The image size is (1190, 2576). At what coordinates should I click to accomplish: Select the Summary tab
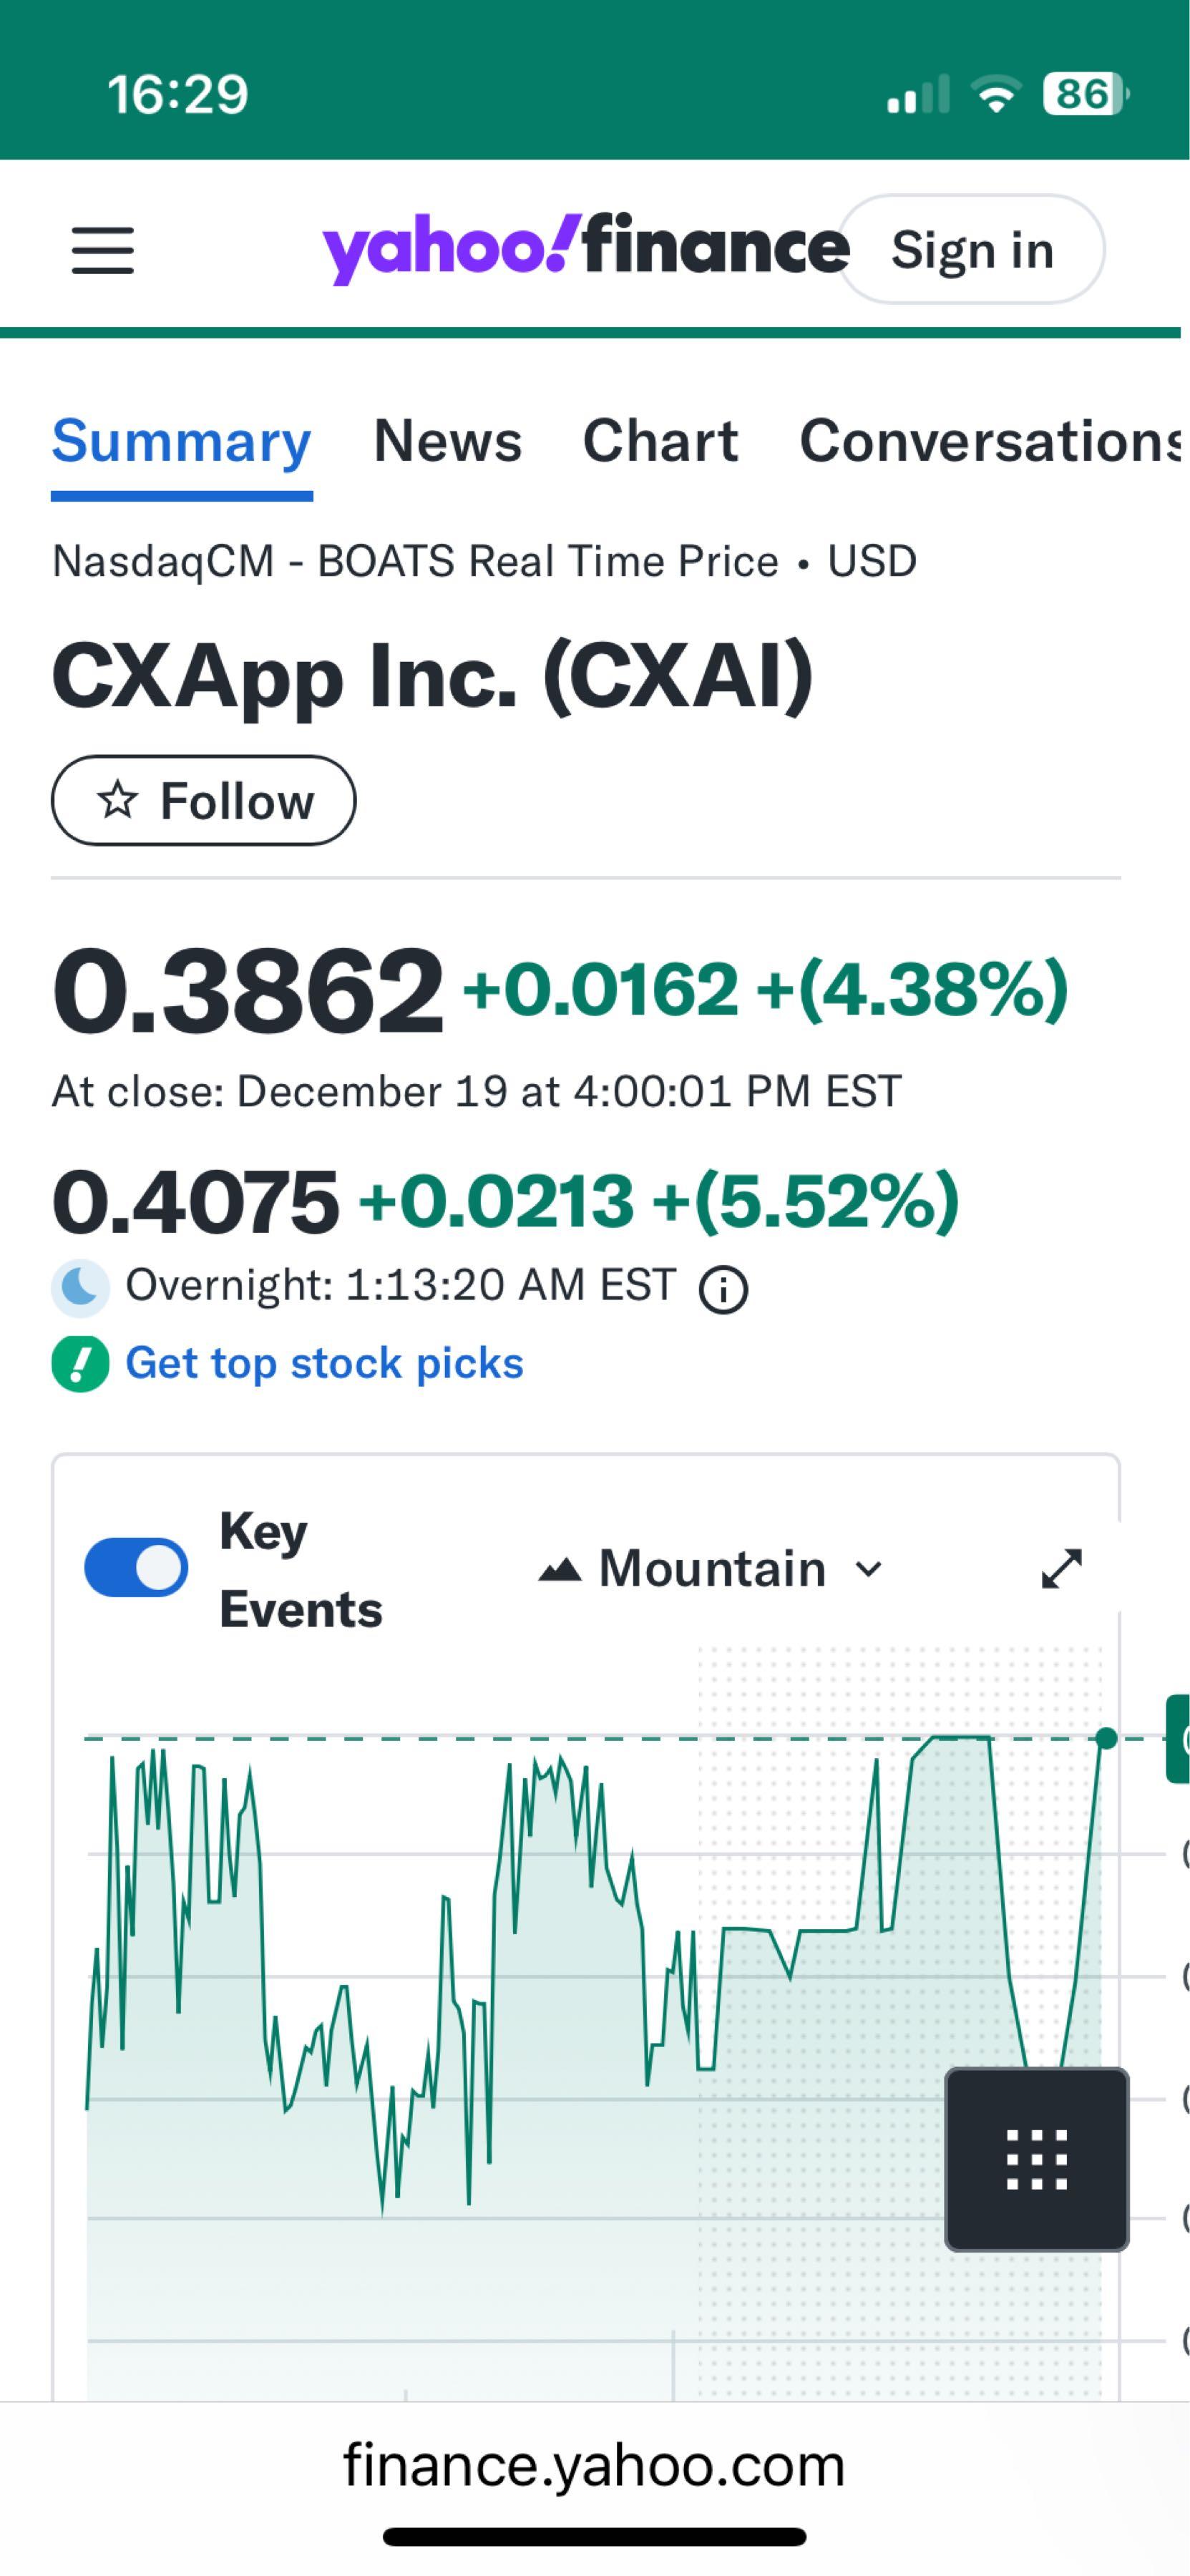point(181,441)
